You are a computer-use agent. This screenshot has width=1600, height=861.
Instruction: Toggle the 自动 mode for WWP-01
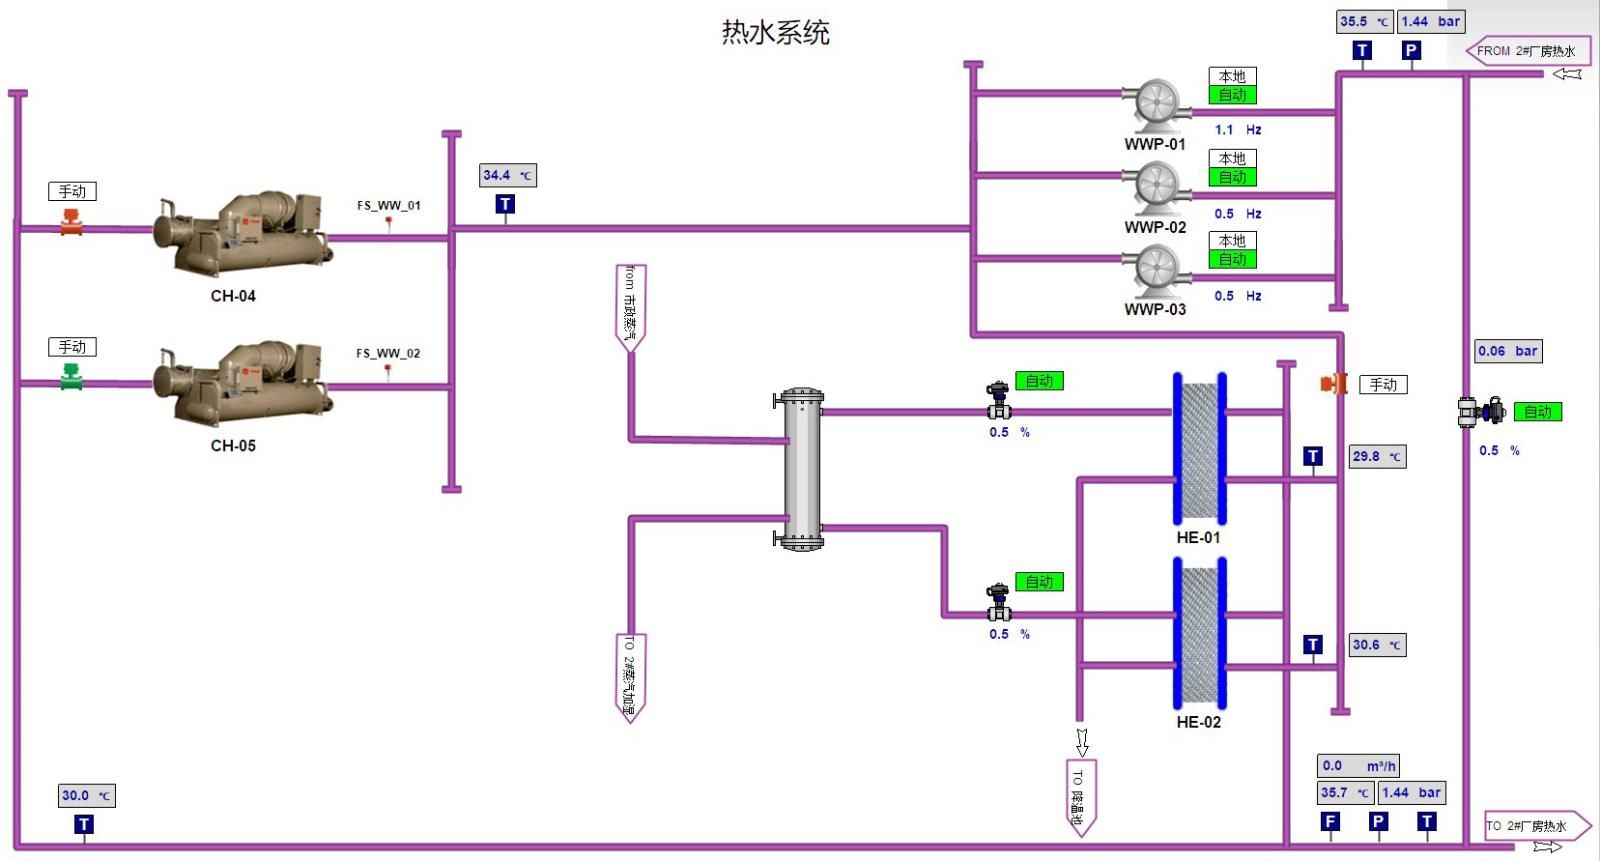point(1232,95)
